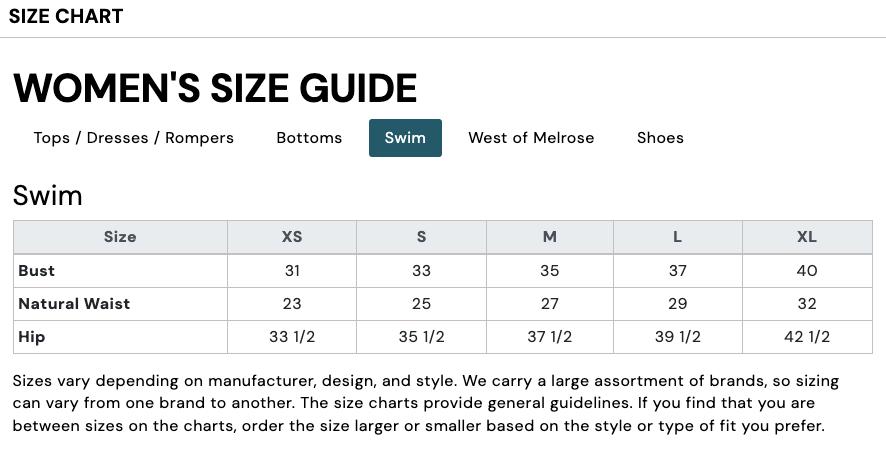
Task: Select the Natural Waist row label
Action: pos(74,304)
